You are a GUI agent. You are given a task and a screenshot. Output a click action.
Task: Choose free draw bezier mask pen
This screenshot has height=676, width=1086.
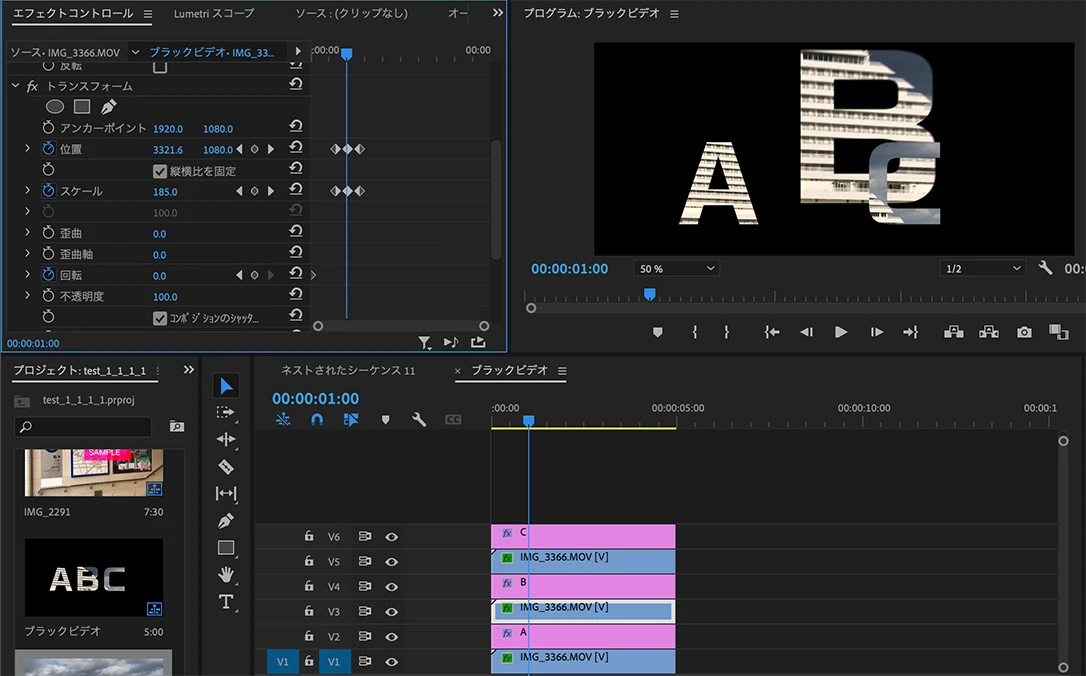coord(109,107)
